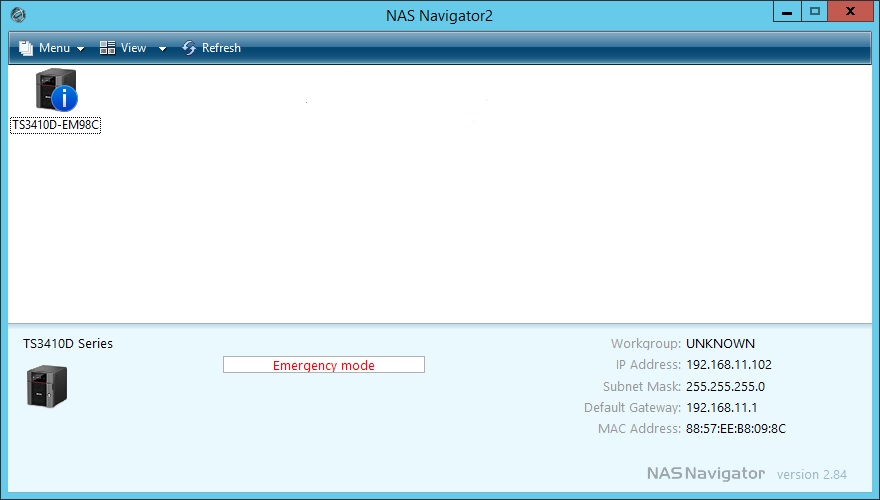Open the Menu text item
Screen dimensions: 880x500
click(x=54, y=48)
